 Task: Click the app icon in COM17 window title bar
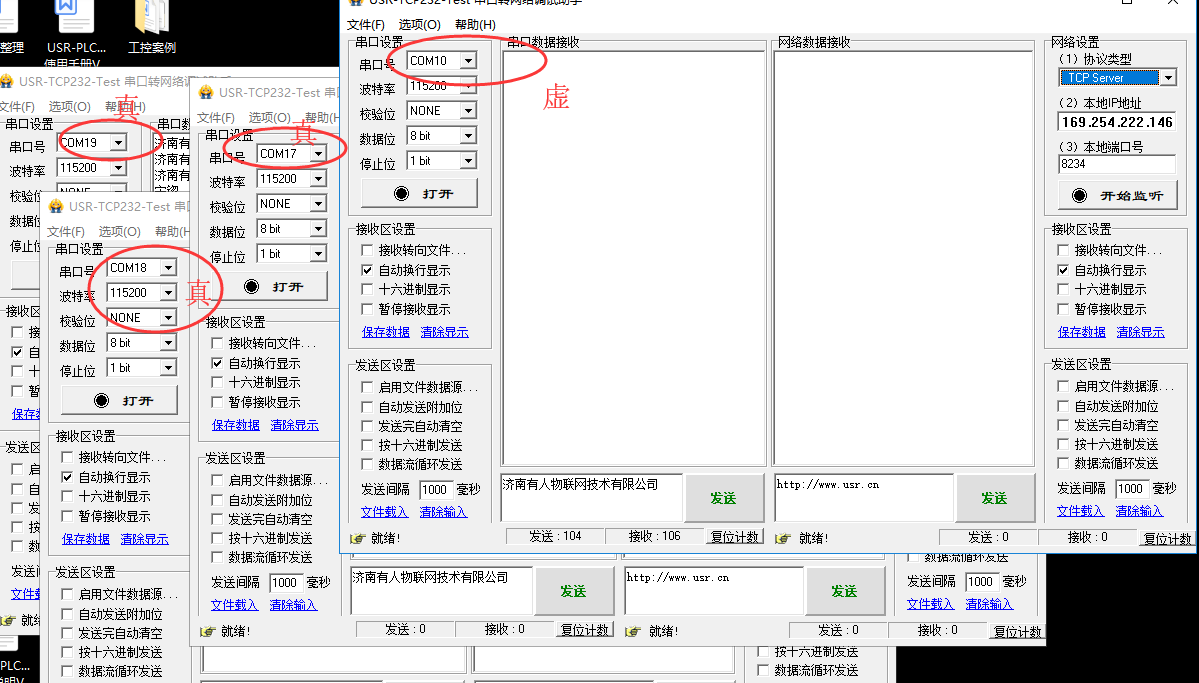click(207, 93)
